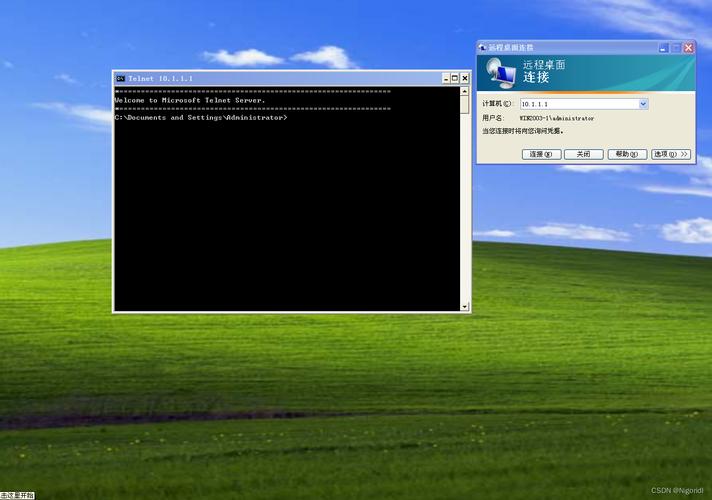Click the 远程桌面 连接 banner heading
The height and width of the screenshot is (500, 712).
(544, 71)
